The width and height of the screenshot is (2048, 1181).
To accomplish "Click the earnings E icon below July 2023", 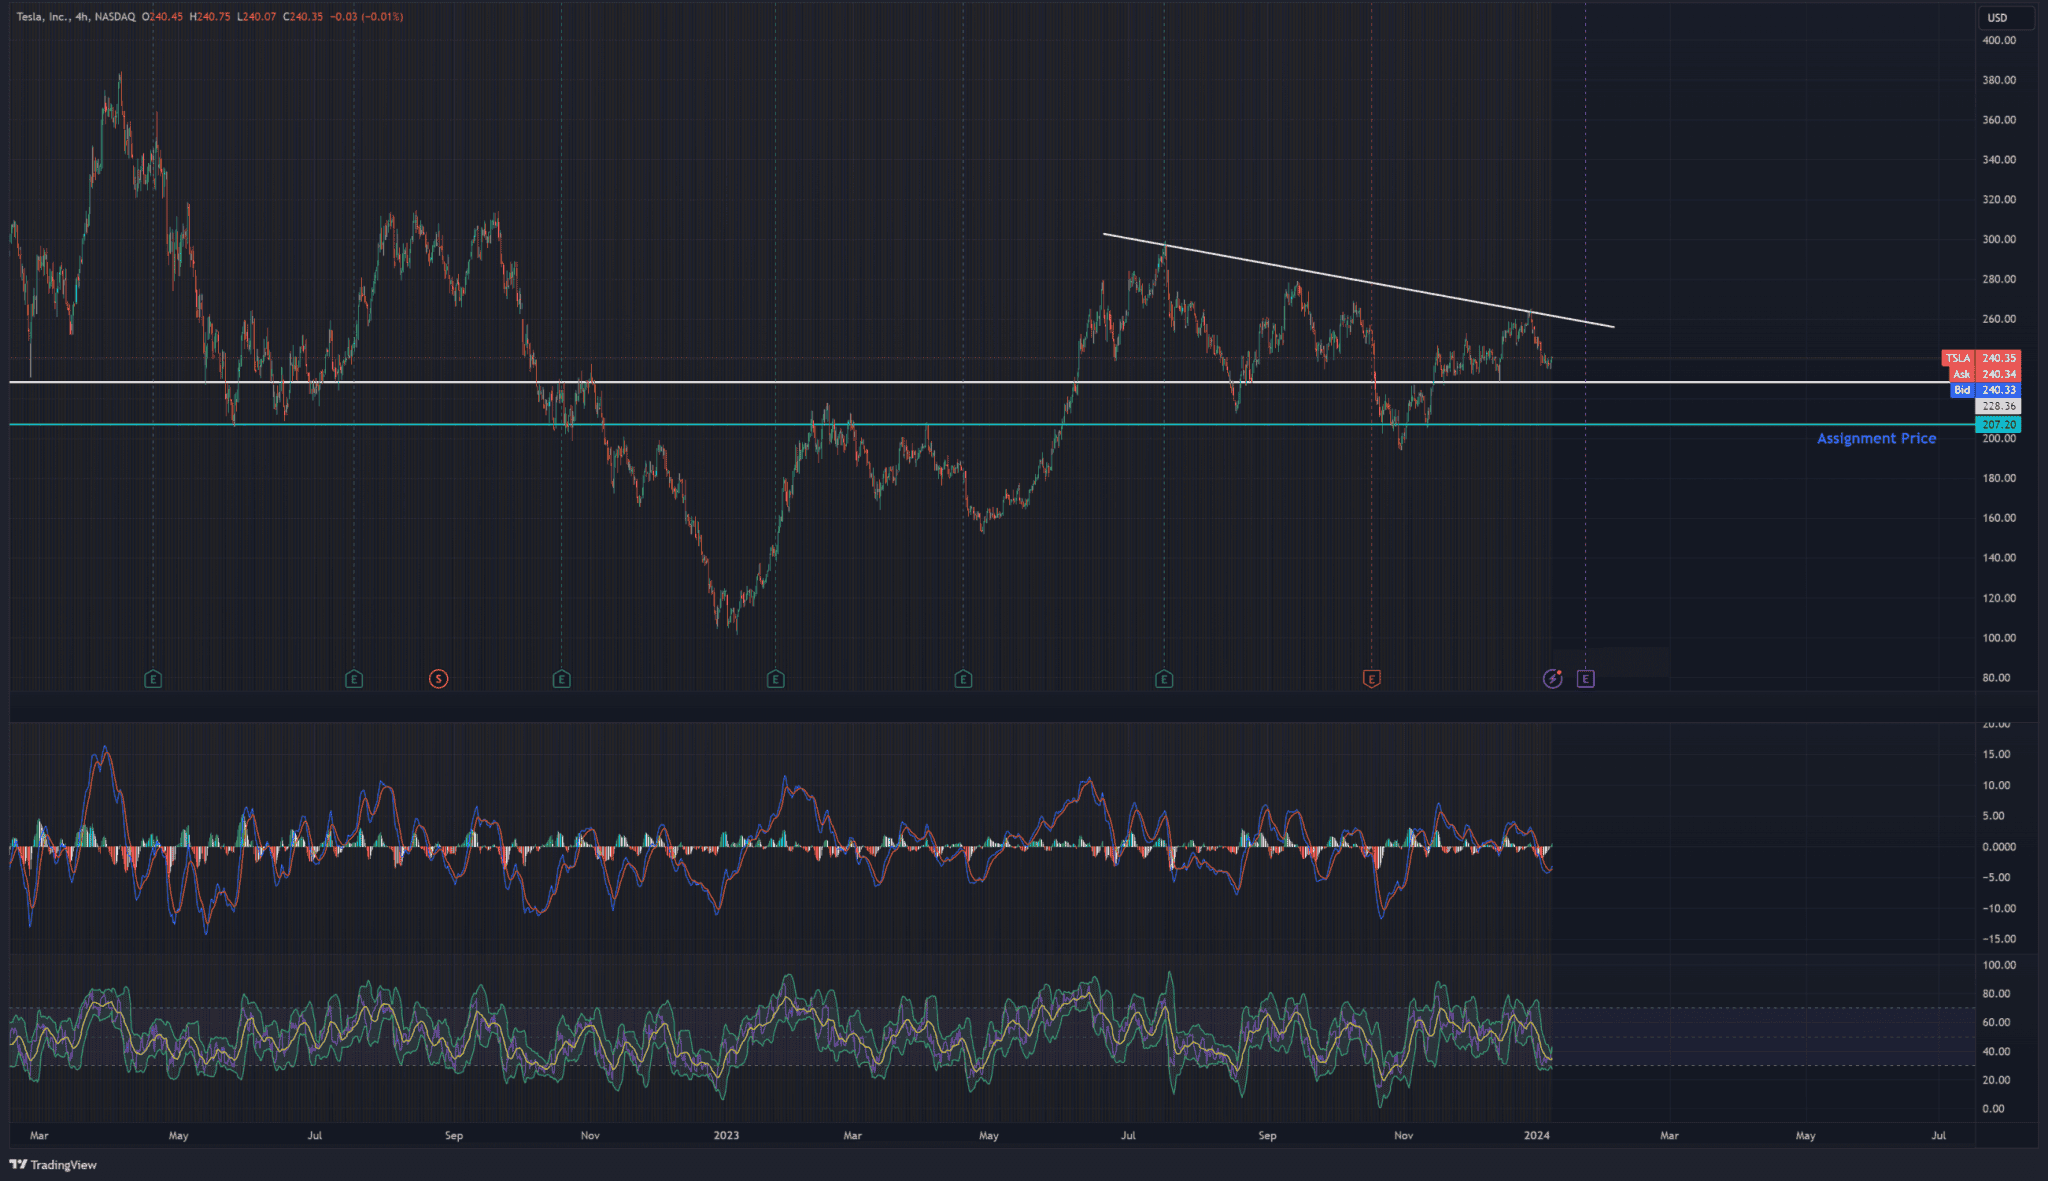I will [1163, 679].
